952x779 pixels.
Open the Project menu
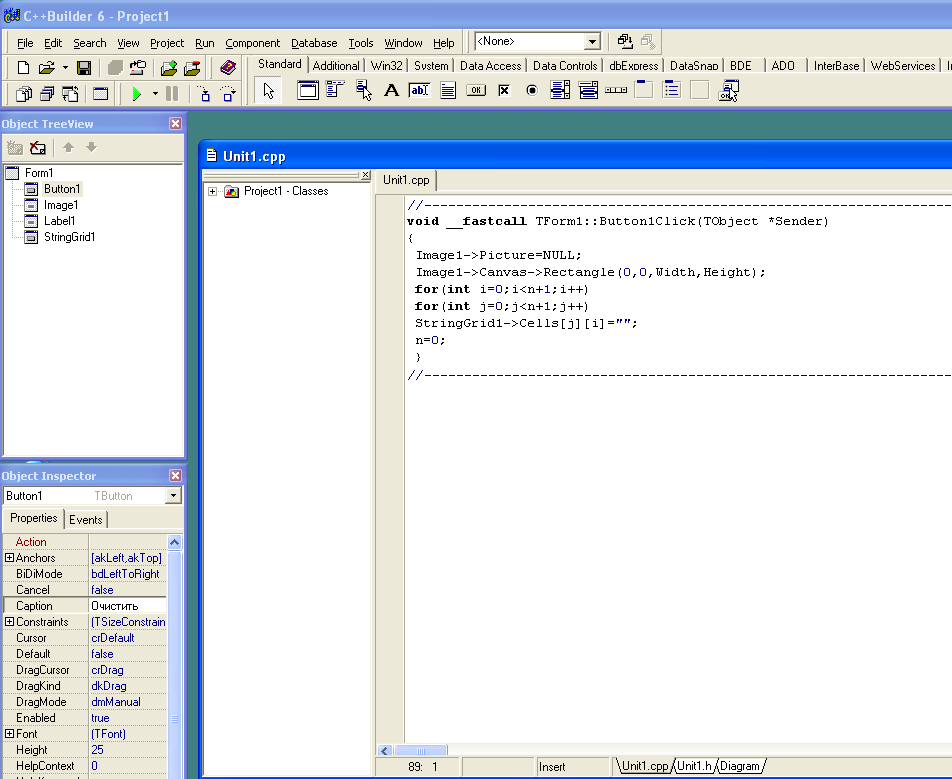pyautogui.click(x=167, y=43)
